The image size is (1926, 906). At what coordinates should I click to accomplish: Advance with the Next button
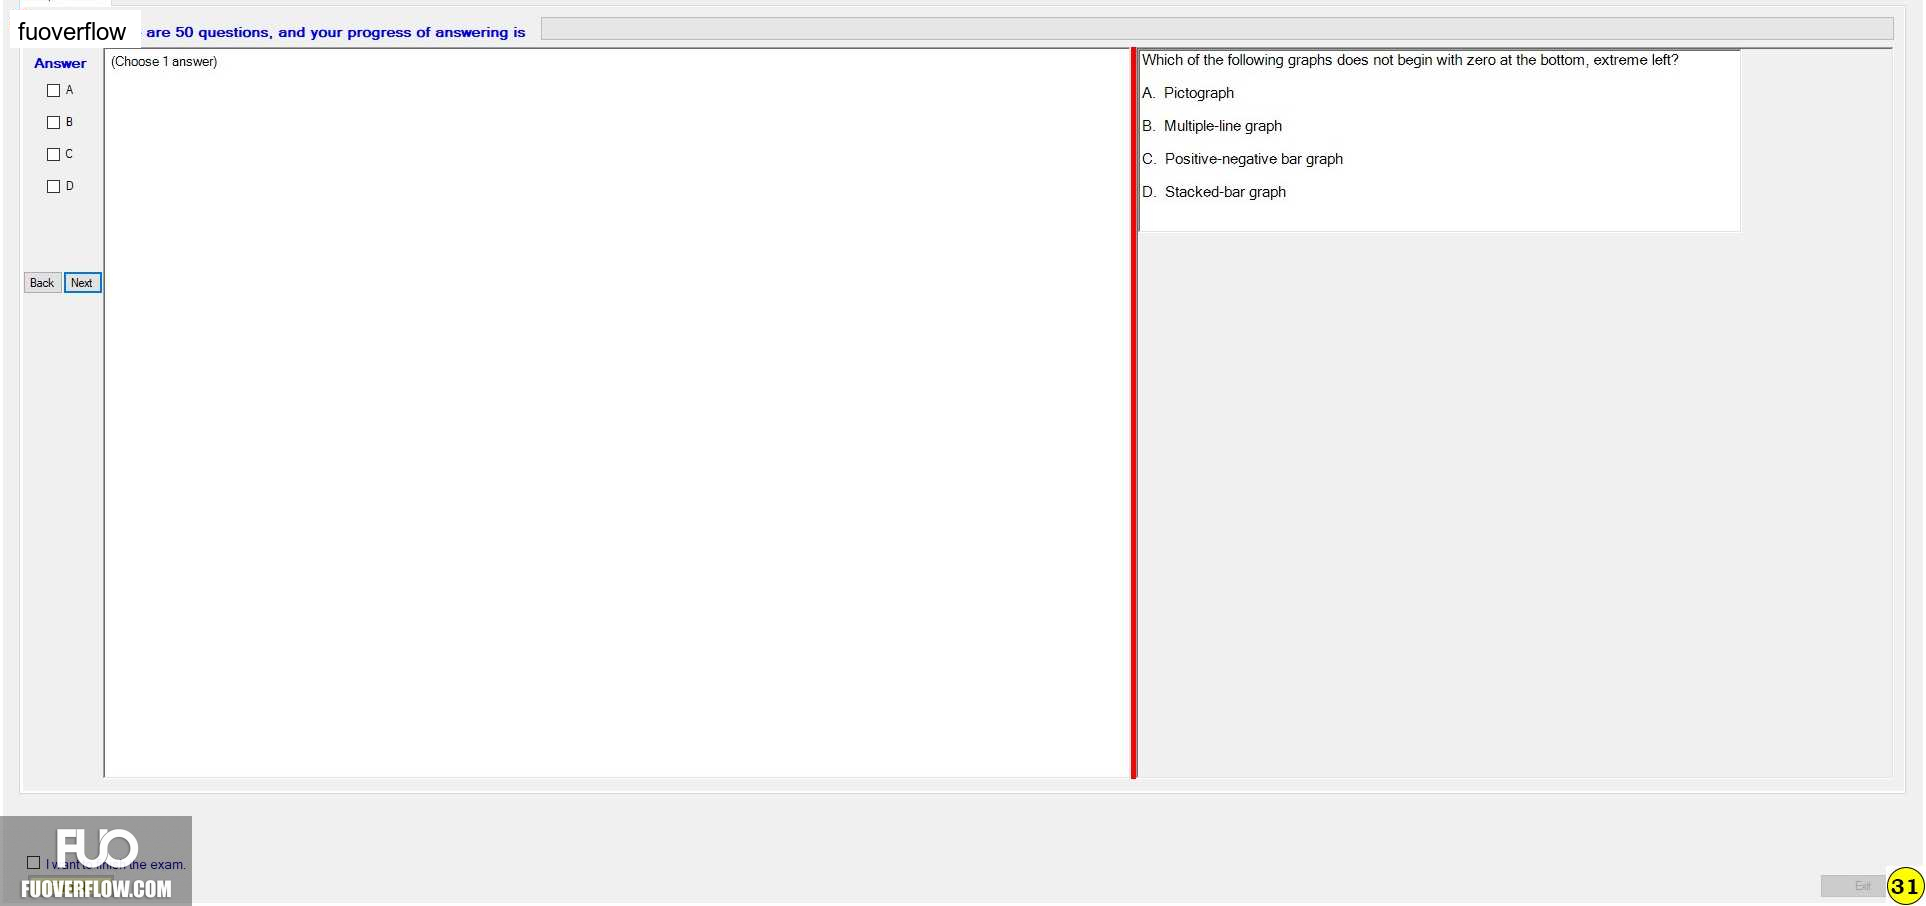point(82,283)
